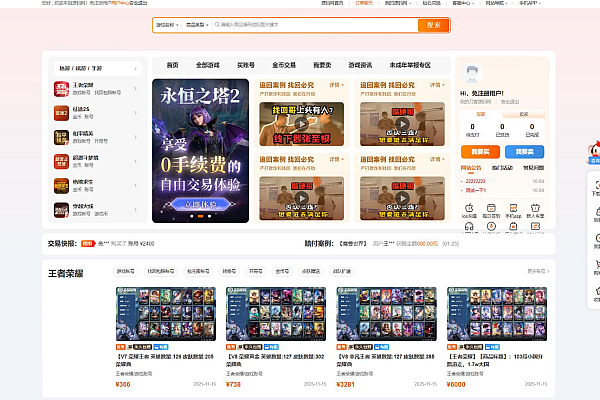600x400 pixels.
Task: Filter by the 游戏账号 chip under 王者荣耀
Action: click(x=126, y=271)
